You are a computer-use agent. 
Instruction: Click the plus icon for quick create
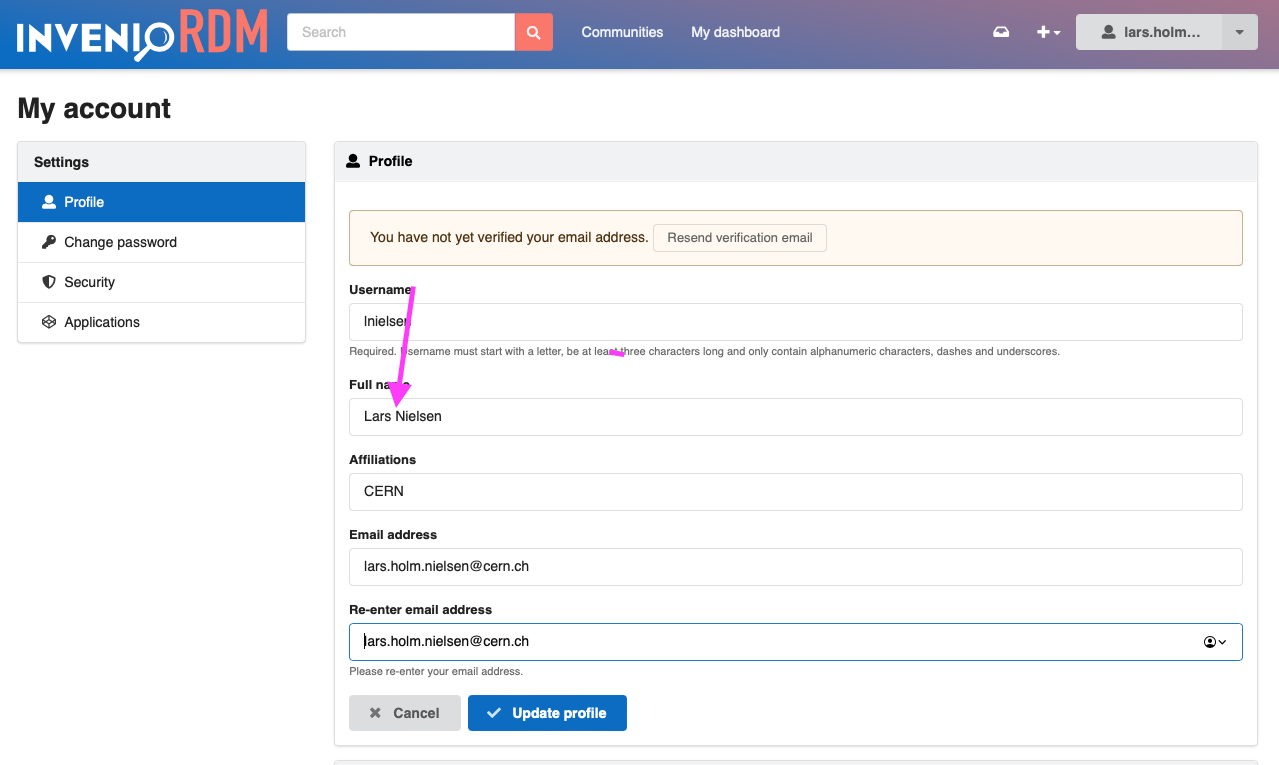[x=1042, y=31]
